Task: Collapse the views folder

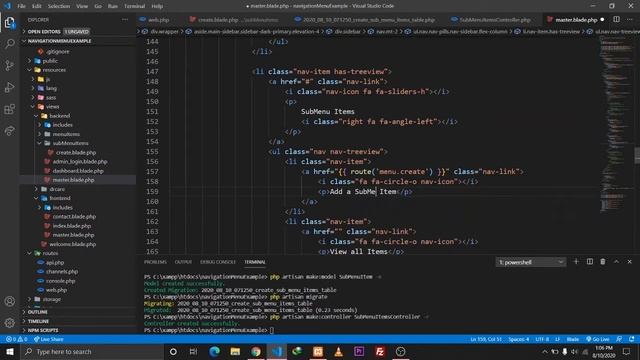Action: [52, 107]
